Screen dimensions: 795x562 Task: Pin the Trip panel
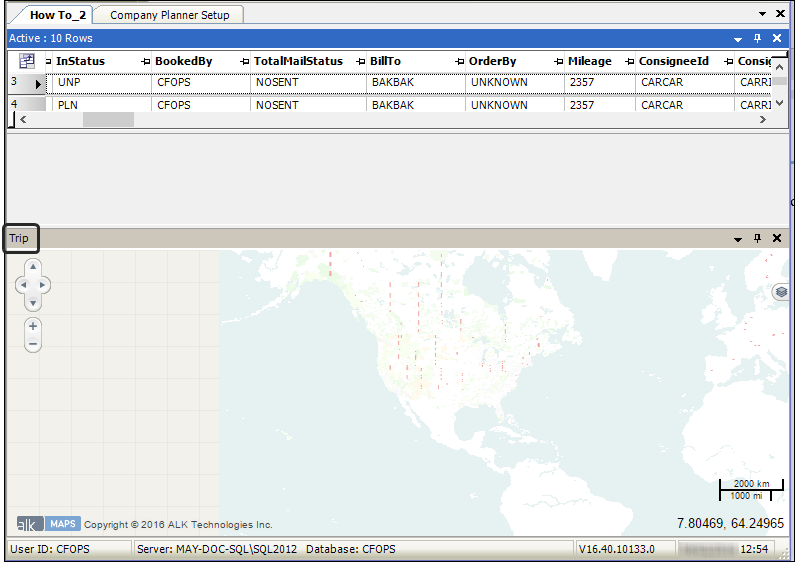(757, 239)
